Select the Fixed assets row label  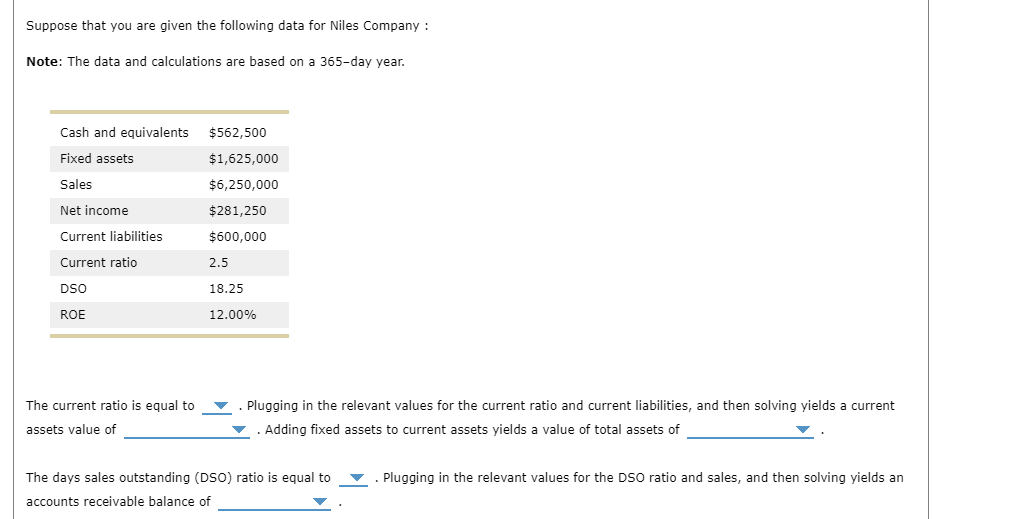click(x=97, y=159)
